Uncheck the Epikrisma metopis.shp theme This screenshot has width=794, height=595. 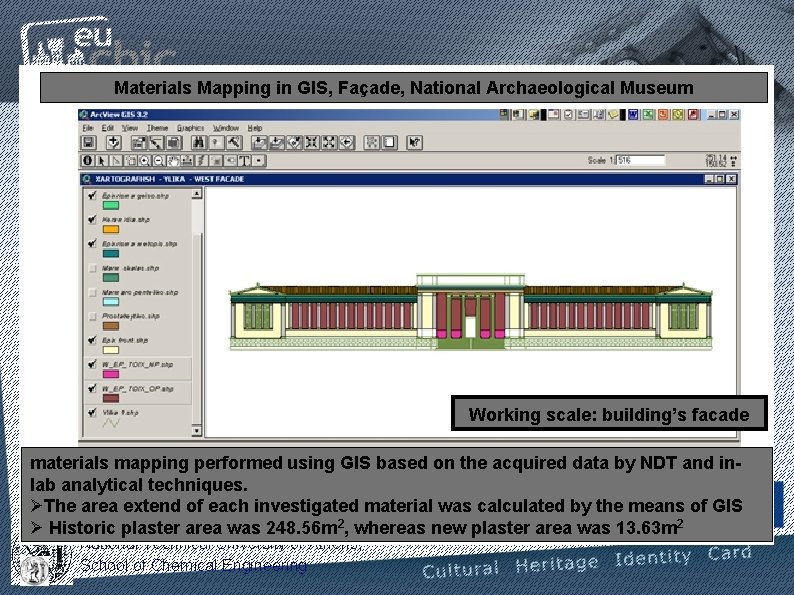coord(92,244)
